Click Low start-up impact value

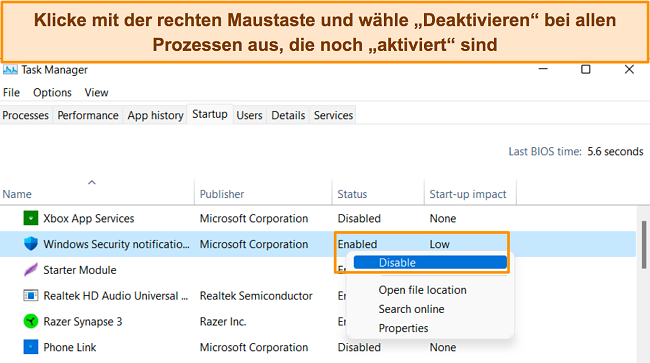pyautogui.click(x=439, y=244)
